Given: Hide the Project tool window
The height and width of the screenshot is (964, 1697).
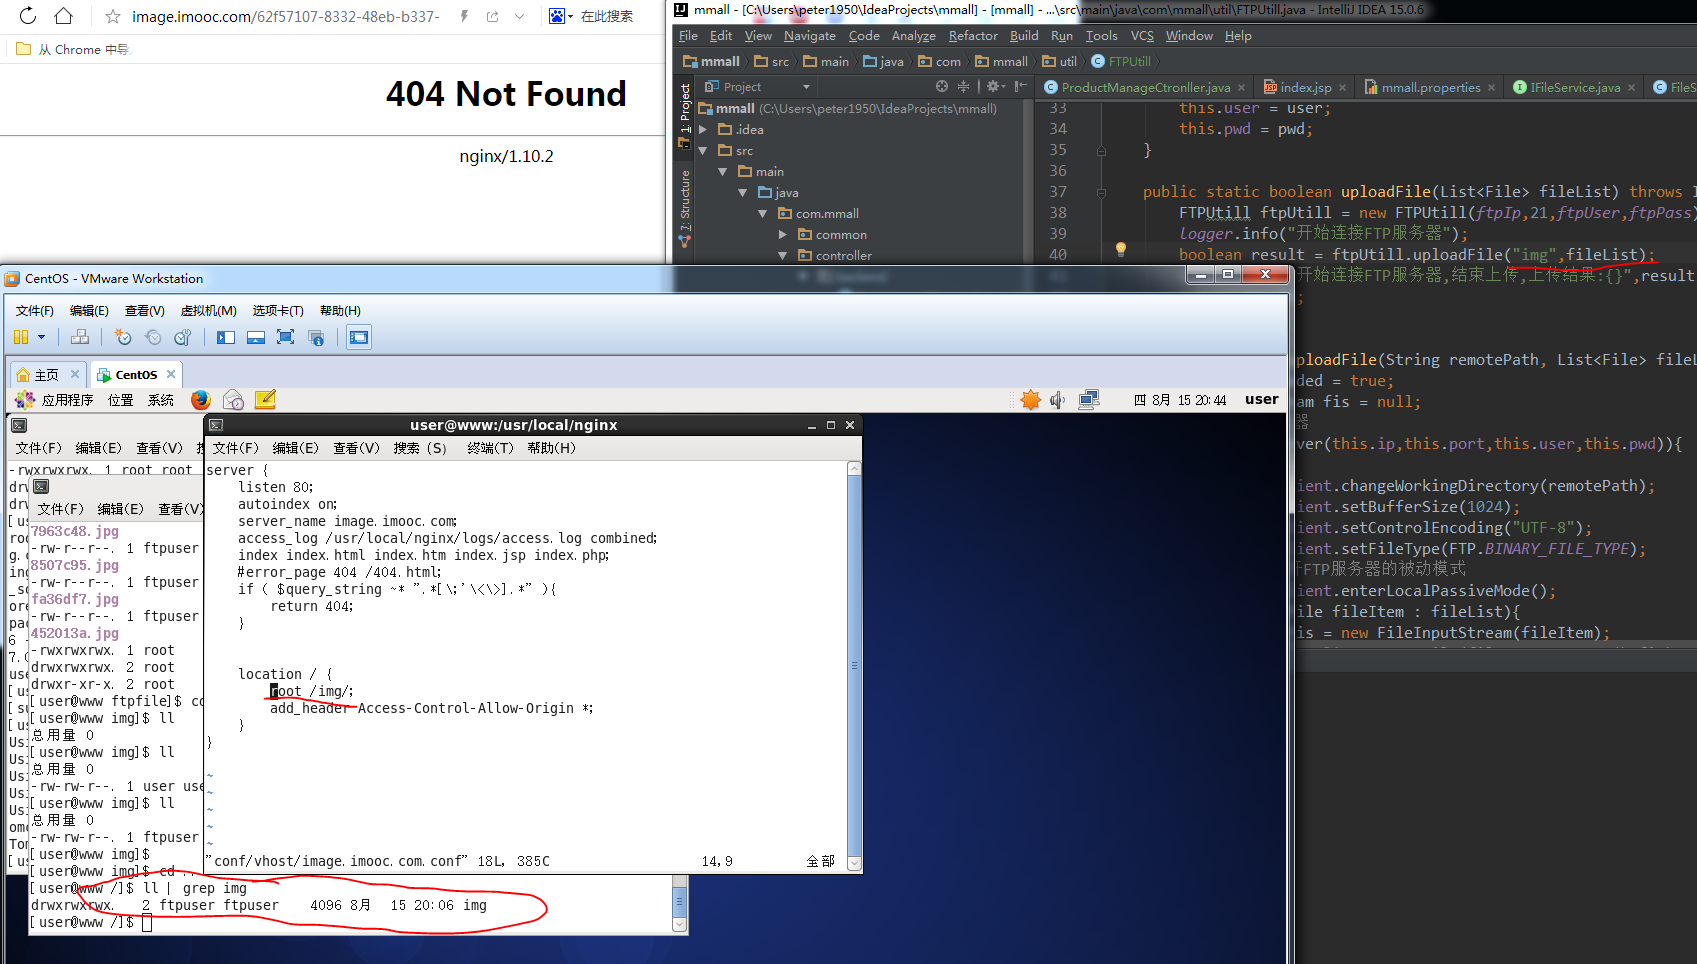Looking at the screenshot, I should (1021, 87).
